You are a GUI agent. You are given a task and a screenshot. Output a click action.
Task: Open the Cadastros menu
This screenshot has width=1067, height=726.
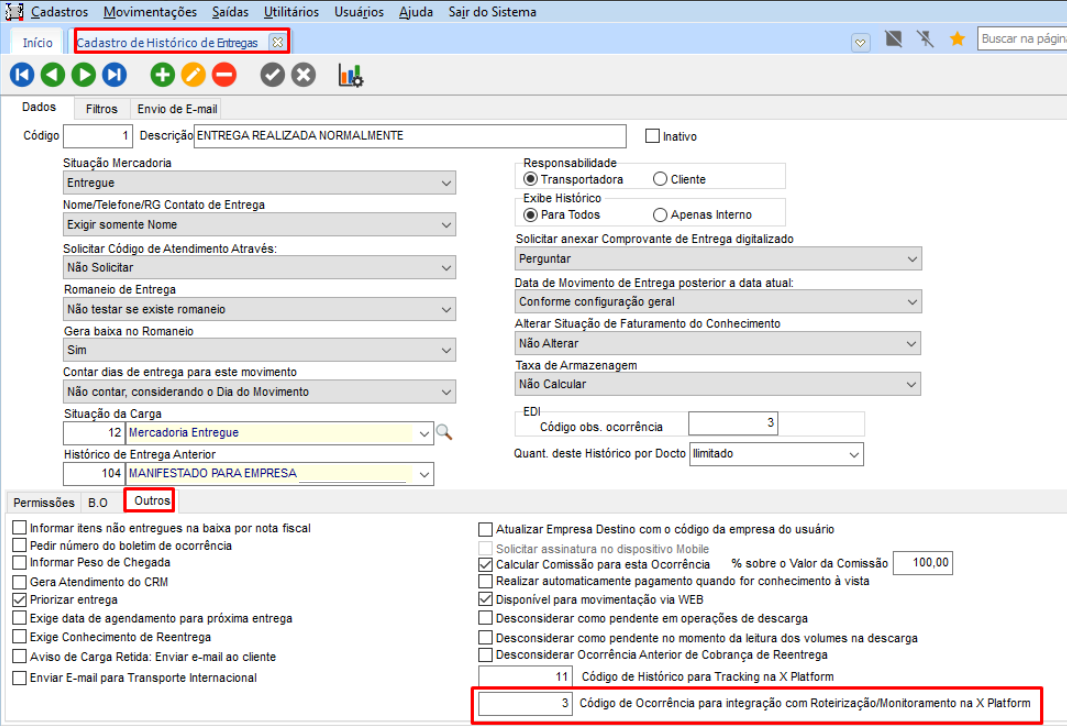coord(59,12)
